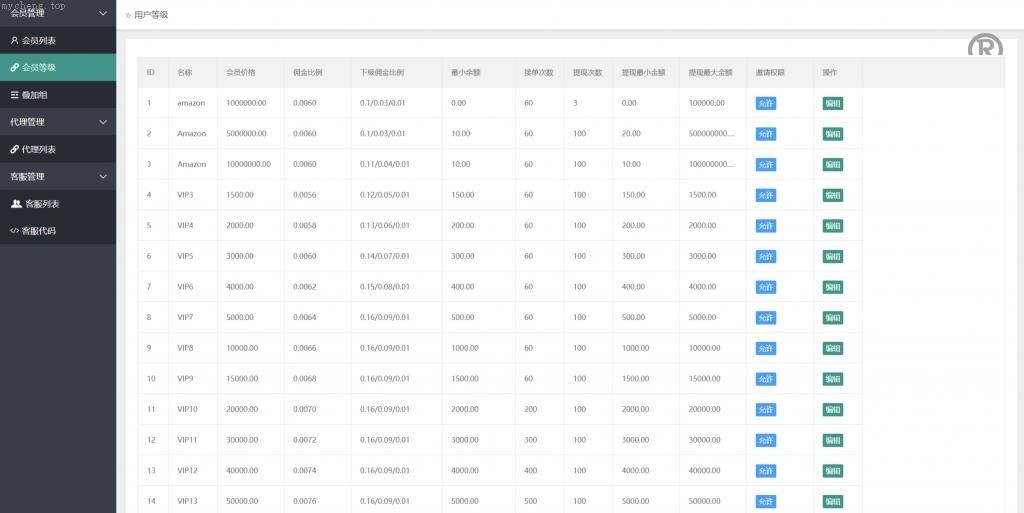Click the code brackets icon beside 客服代码
1024x513 pixels.
click(14, 231)
